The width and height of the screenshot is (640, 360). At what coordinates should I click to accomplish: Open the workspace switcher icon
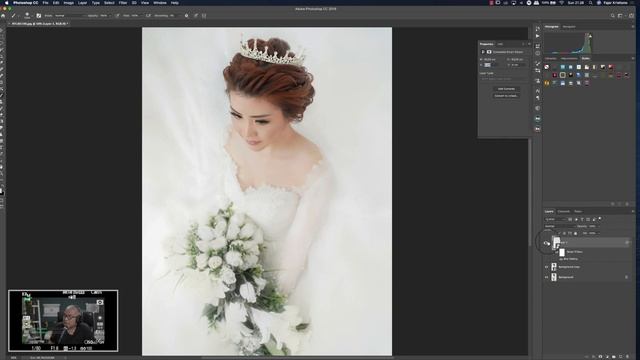(621, 16)
